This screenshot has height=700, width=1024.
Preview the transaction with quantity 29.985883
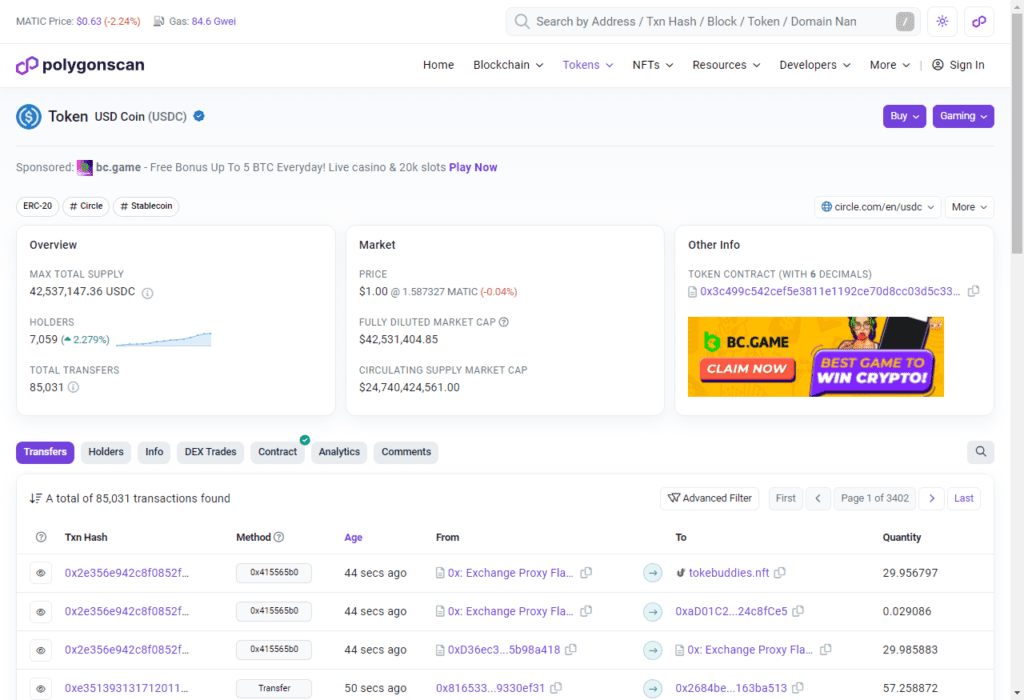pos(40,650)
